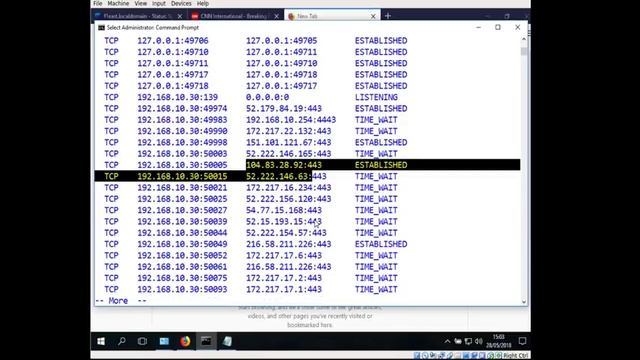Maximize the Command Prompt window
The height and width of the screenshot is (360, 640).
coord(498,27)
